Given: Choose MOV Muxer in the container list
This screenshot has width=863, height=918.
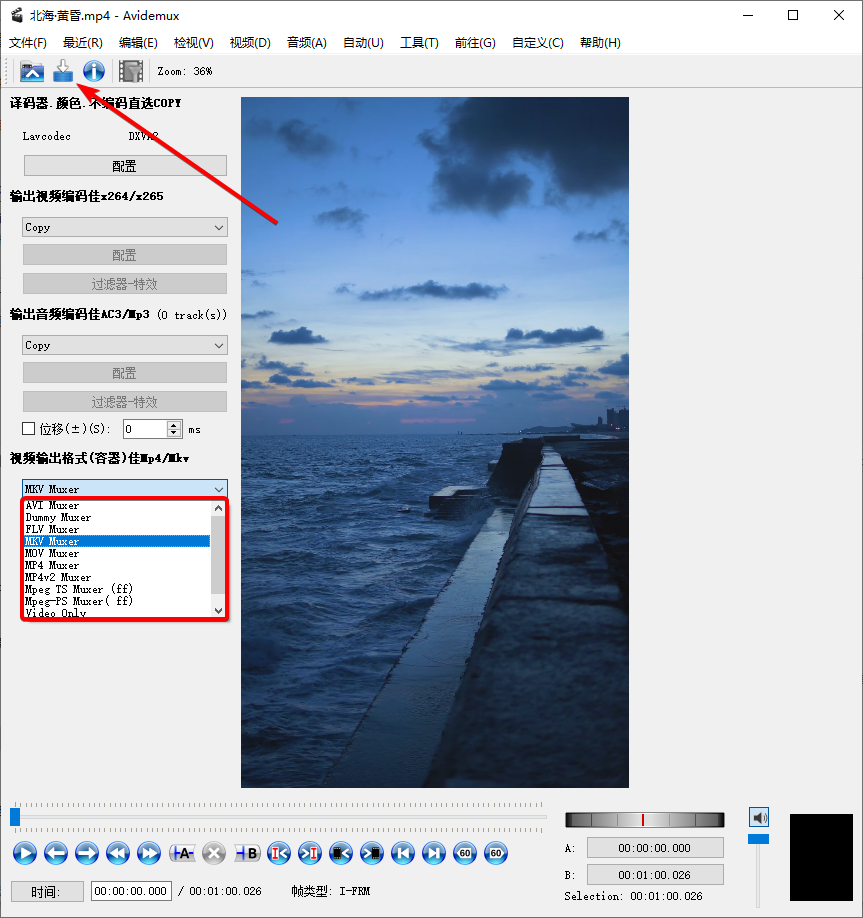Looking at the screenshot, I should [52, 554].
